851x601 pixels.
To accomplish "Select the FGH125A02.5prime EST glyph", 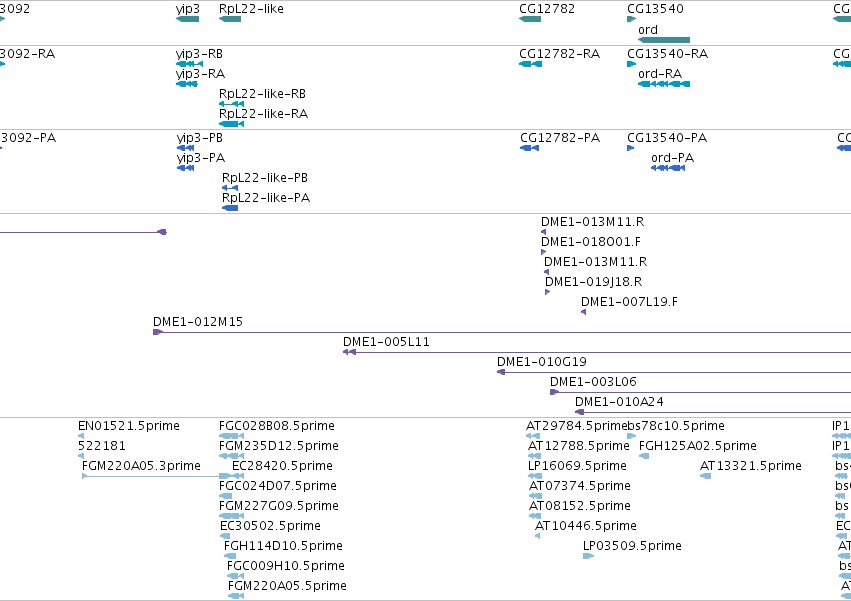I will pyautogui.click(x=644, y=456).
